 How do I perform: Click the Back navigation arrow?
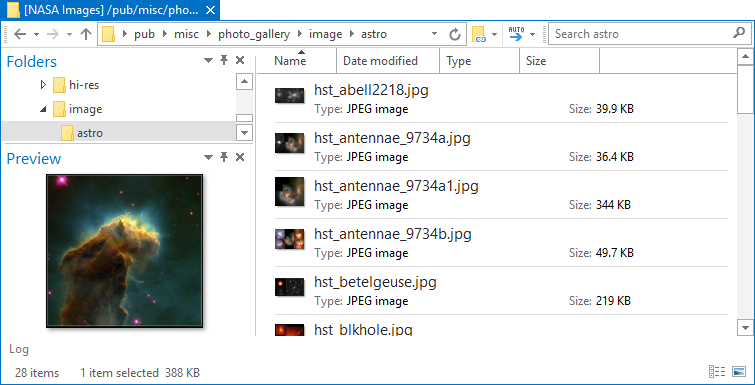(x=20, y=34)
